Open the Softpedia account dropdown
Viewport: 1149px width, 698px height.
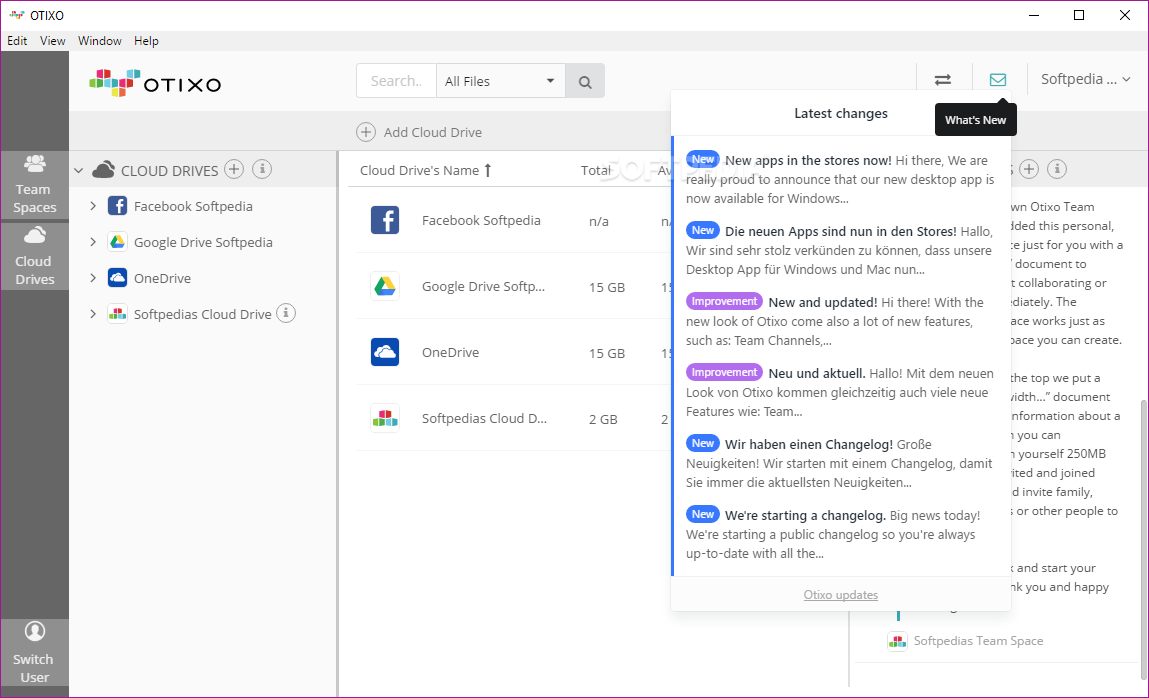tap(1085, 79)
